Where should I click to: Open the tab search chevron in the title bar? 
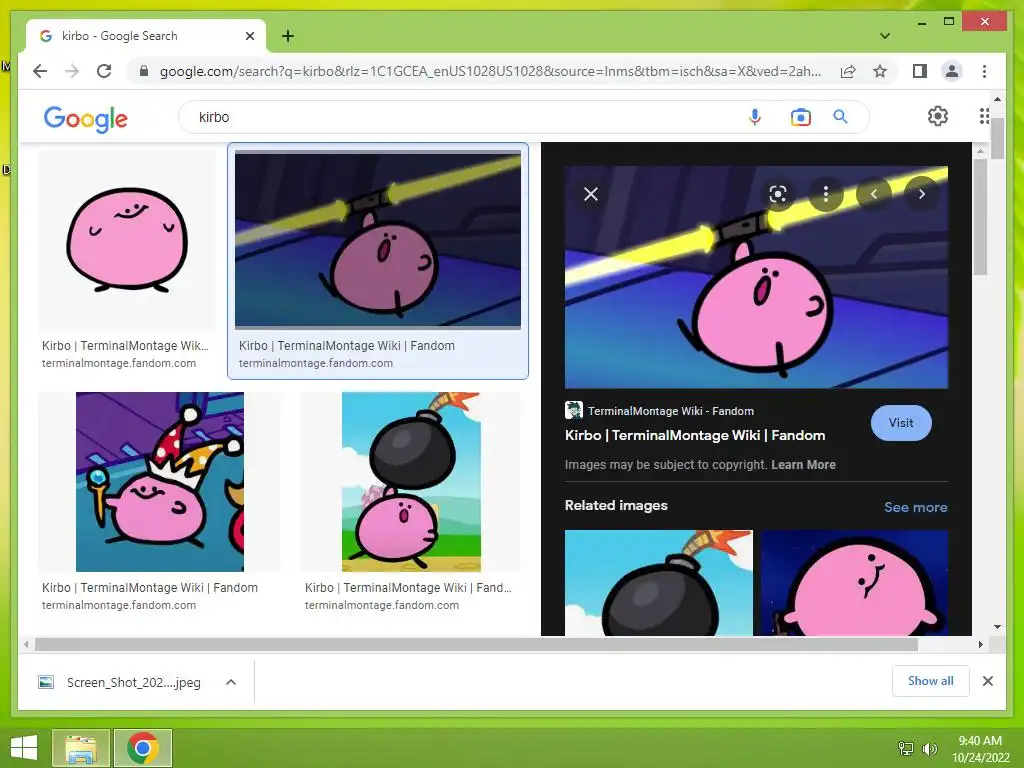(x=885, y=36)
